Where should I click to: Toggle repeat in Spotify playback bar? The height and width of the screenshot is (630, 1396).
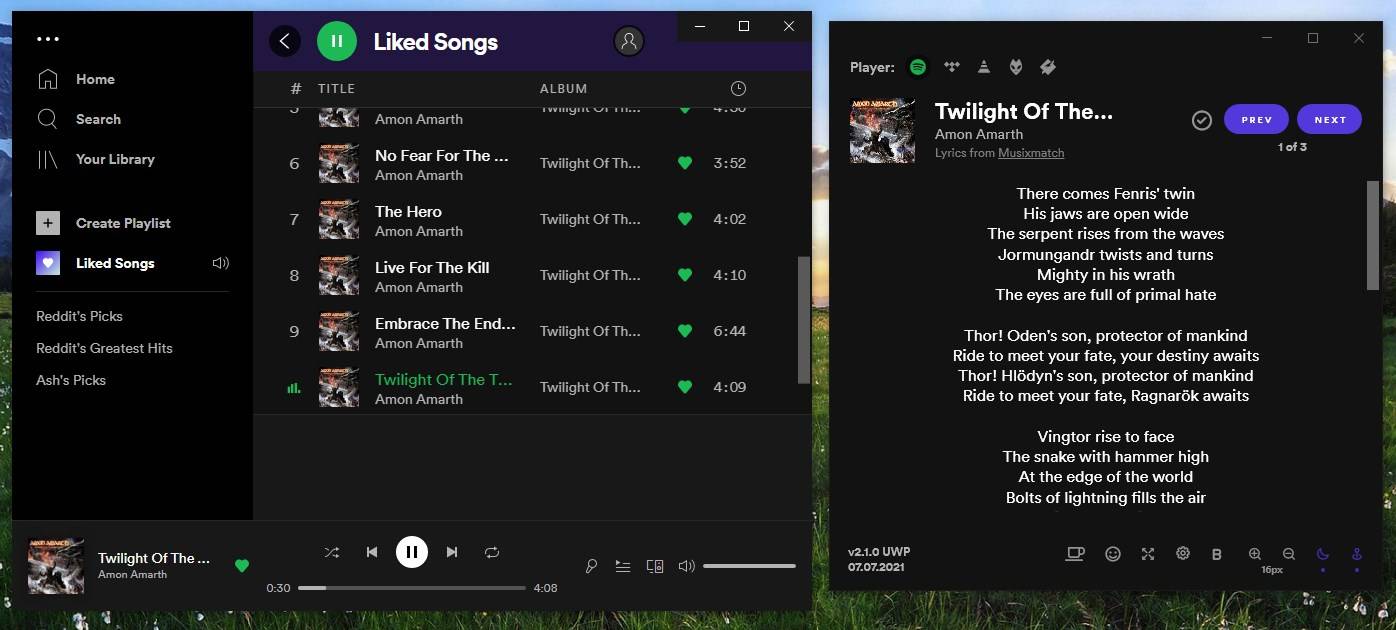(x=492, y=552)
